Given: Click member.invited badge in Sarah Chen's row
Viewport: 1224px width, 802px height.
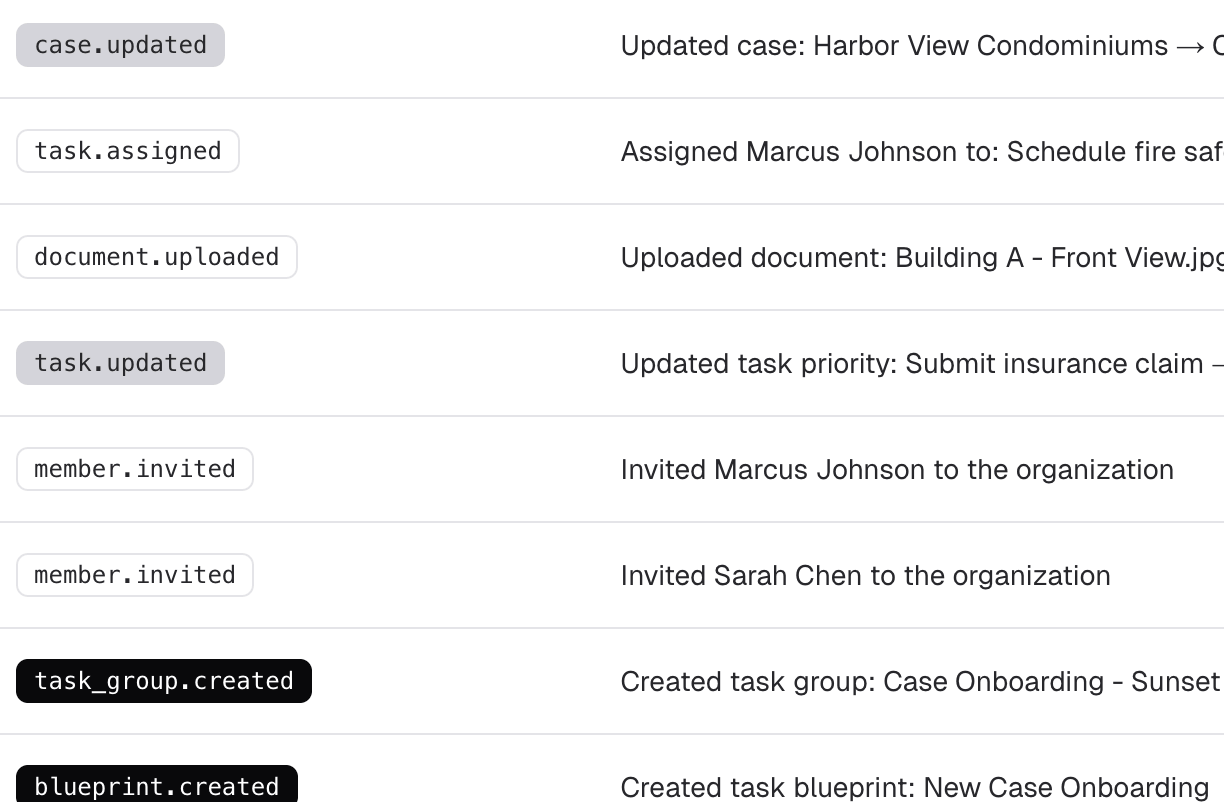Looking at the screenshot, I should coord(134,575).
